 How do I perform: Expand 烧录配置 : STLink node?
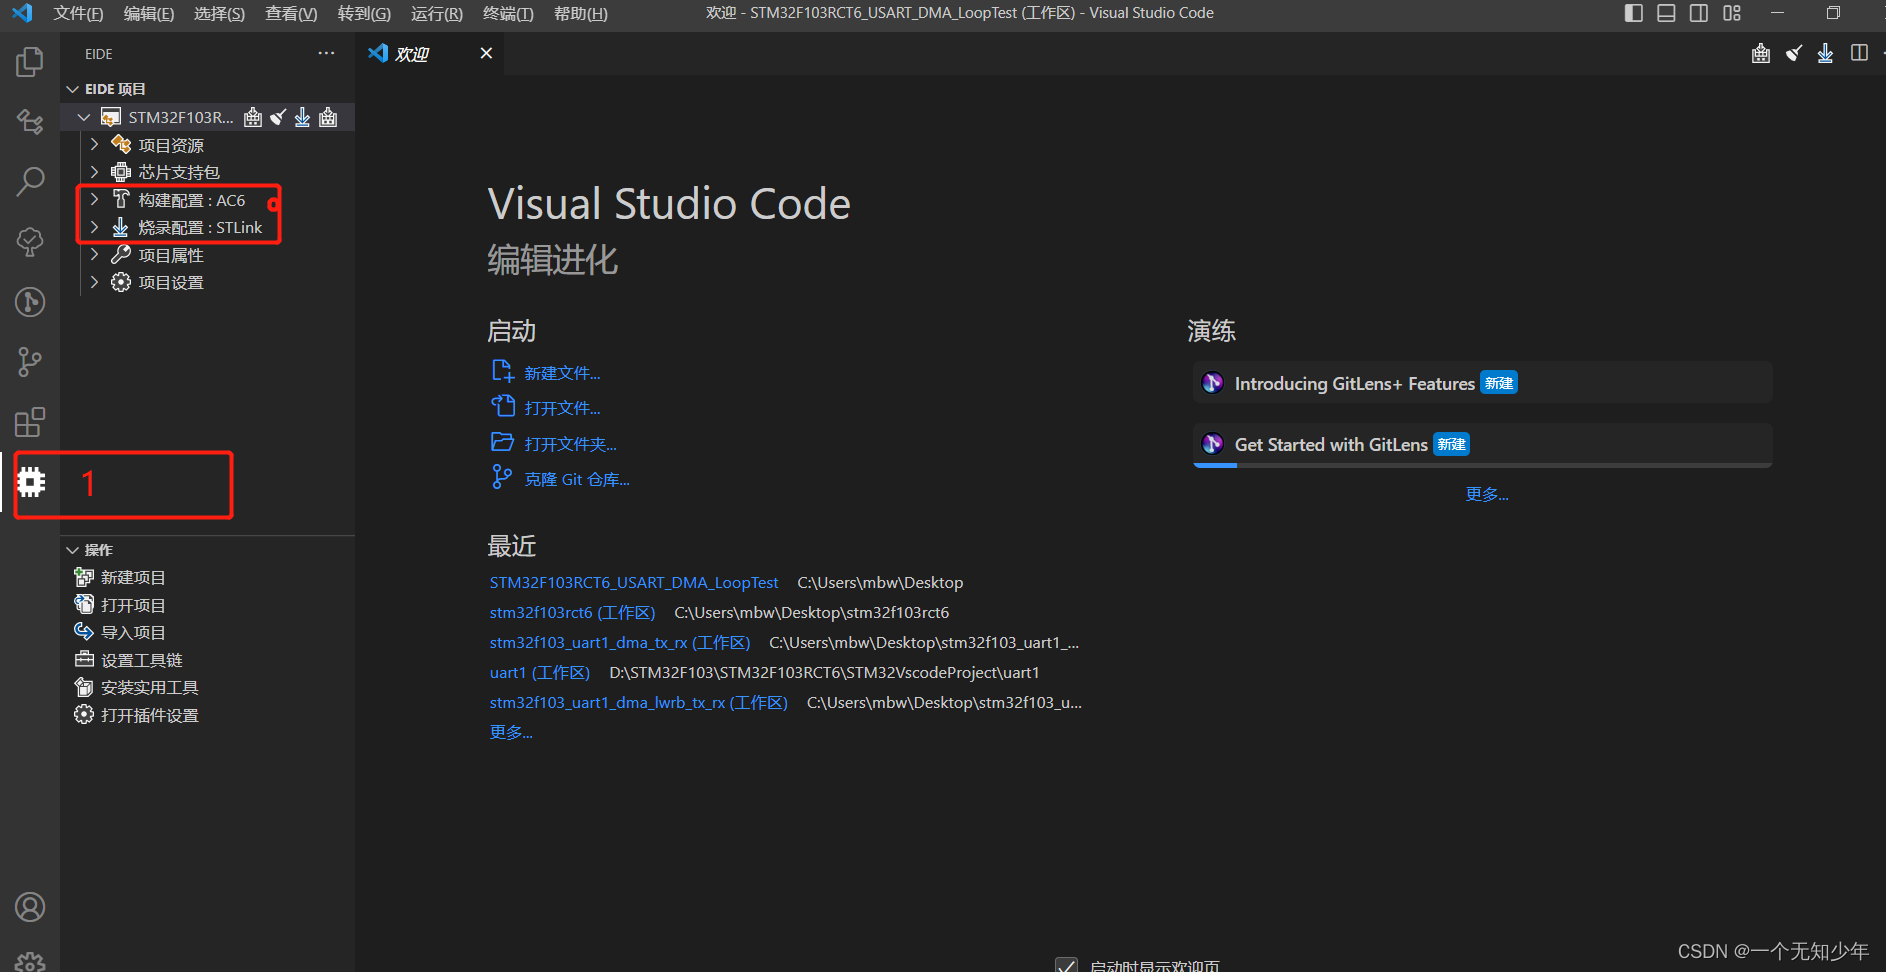94,227
